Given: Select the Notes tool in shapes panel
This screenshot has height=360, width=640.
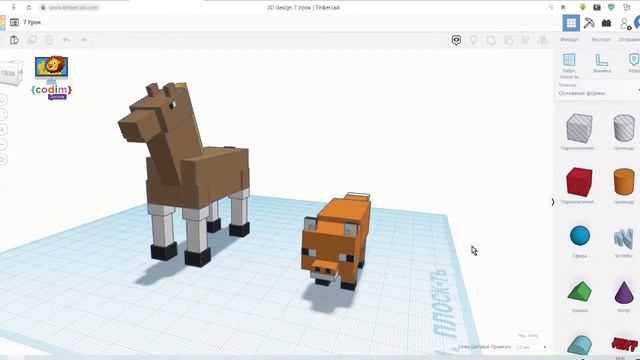Looking at the screenshot, I should [634, 63].
